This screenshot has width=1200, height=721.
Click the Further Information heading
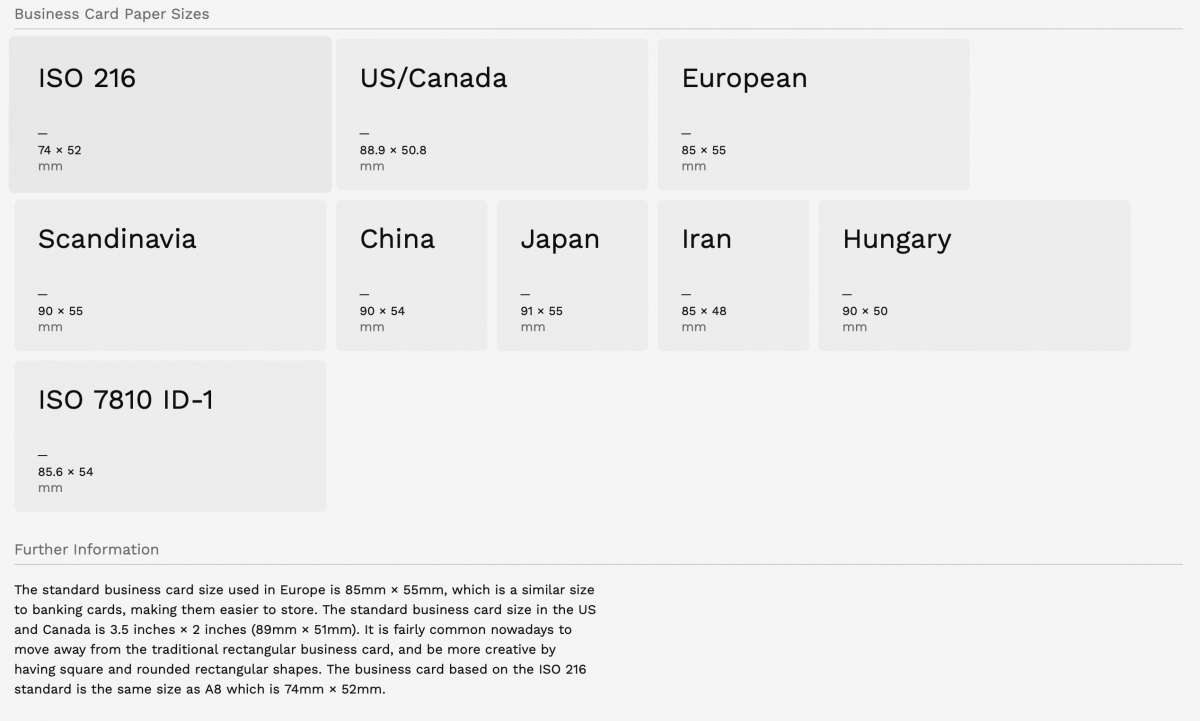click(87, 549)
